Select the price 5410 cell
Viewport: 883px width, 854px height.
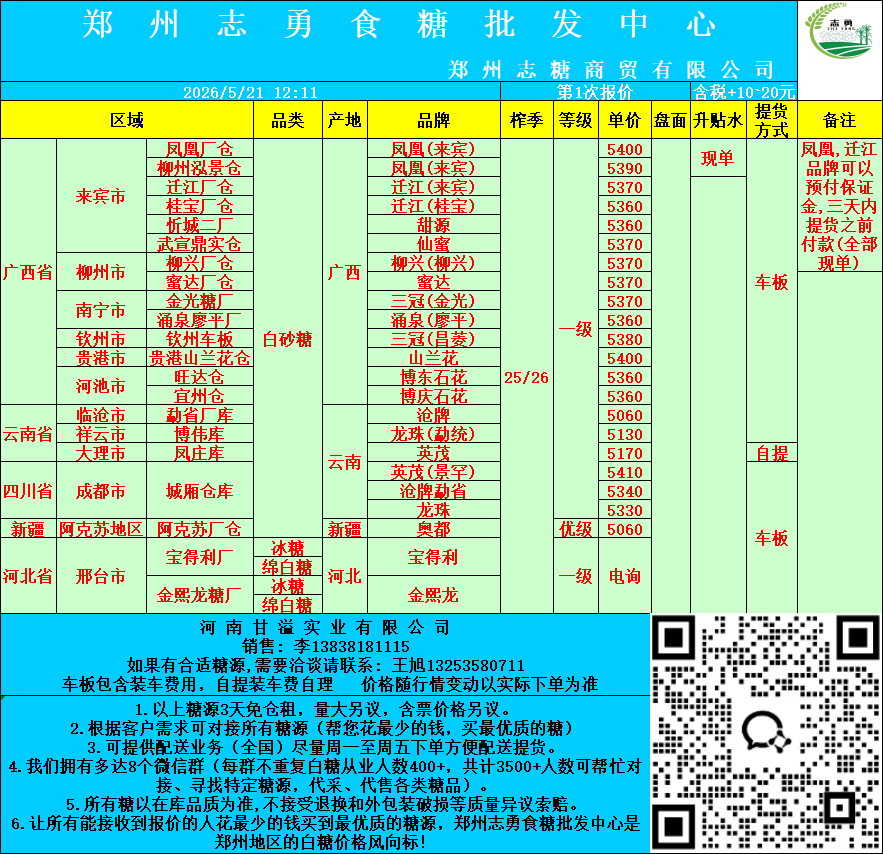[x=625, y=472]
